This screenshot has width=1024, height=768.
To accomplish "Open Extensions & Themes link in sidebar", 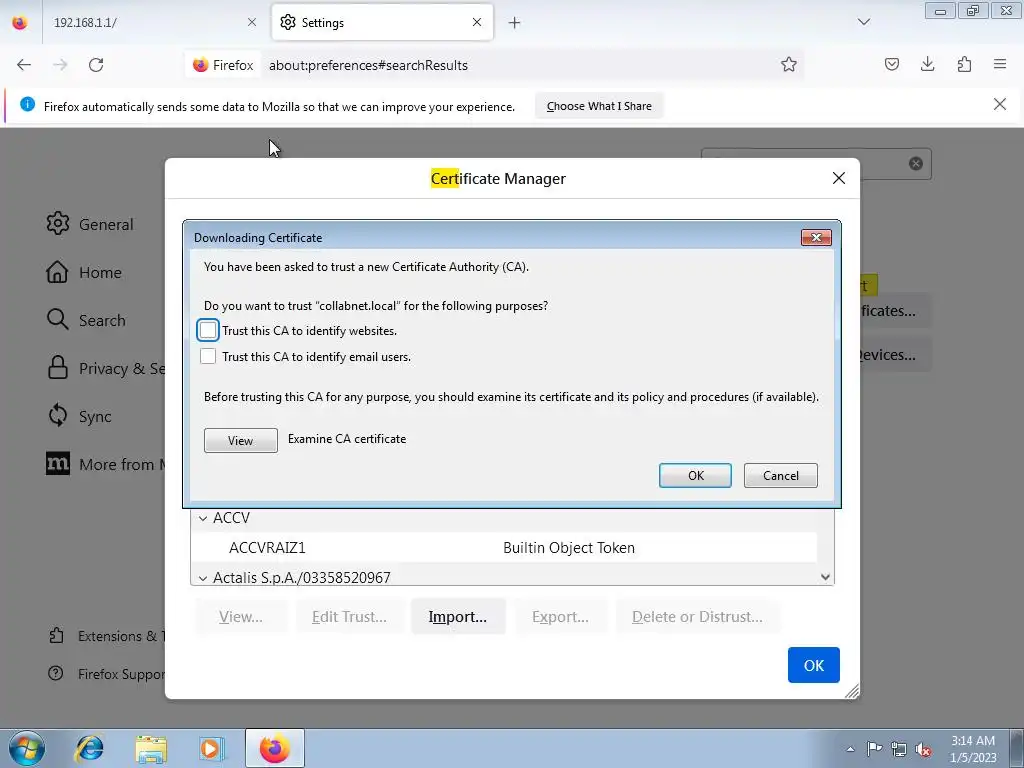I will point(106,635).
